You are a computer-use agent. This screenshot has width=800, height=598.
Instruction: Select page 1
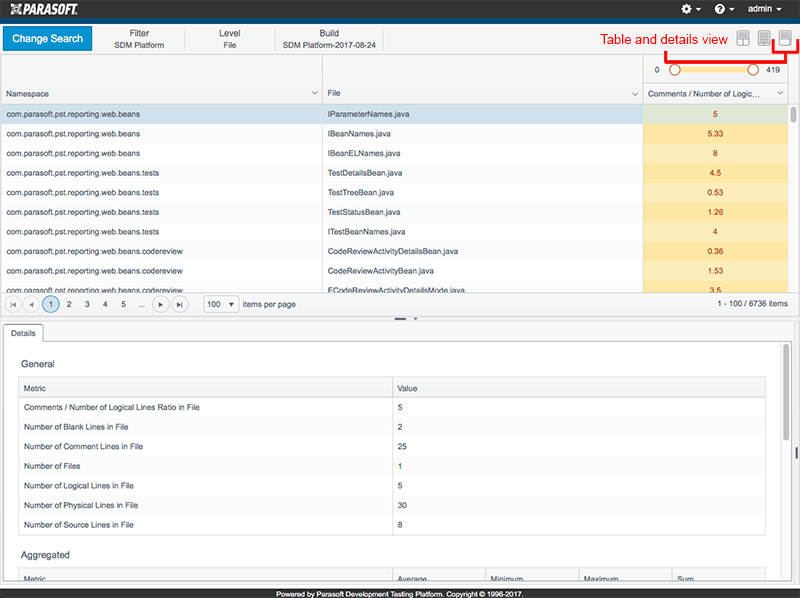(51, 305)
